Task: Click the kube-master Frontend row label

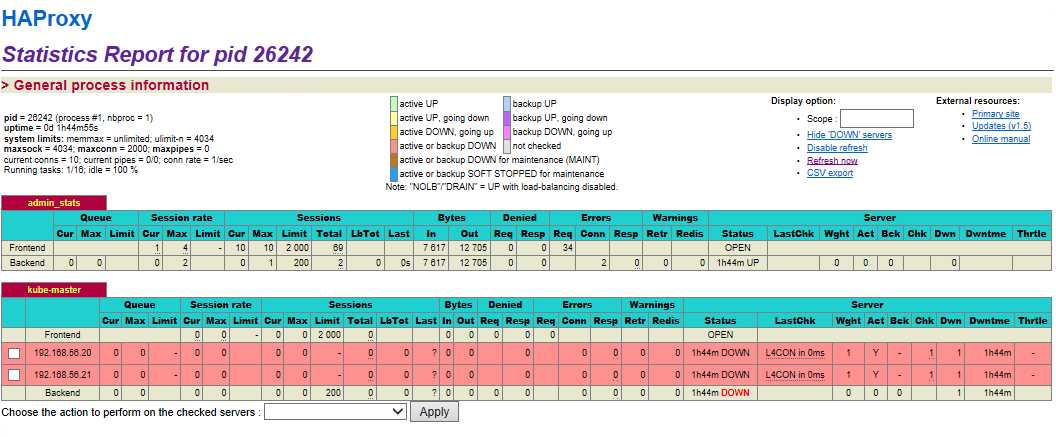Action: click(62, 335)
